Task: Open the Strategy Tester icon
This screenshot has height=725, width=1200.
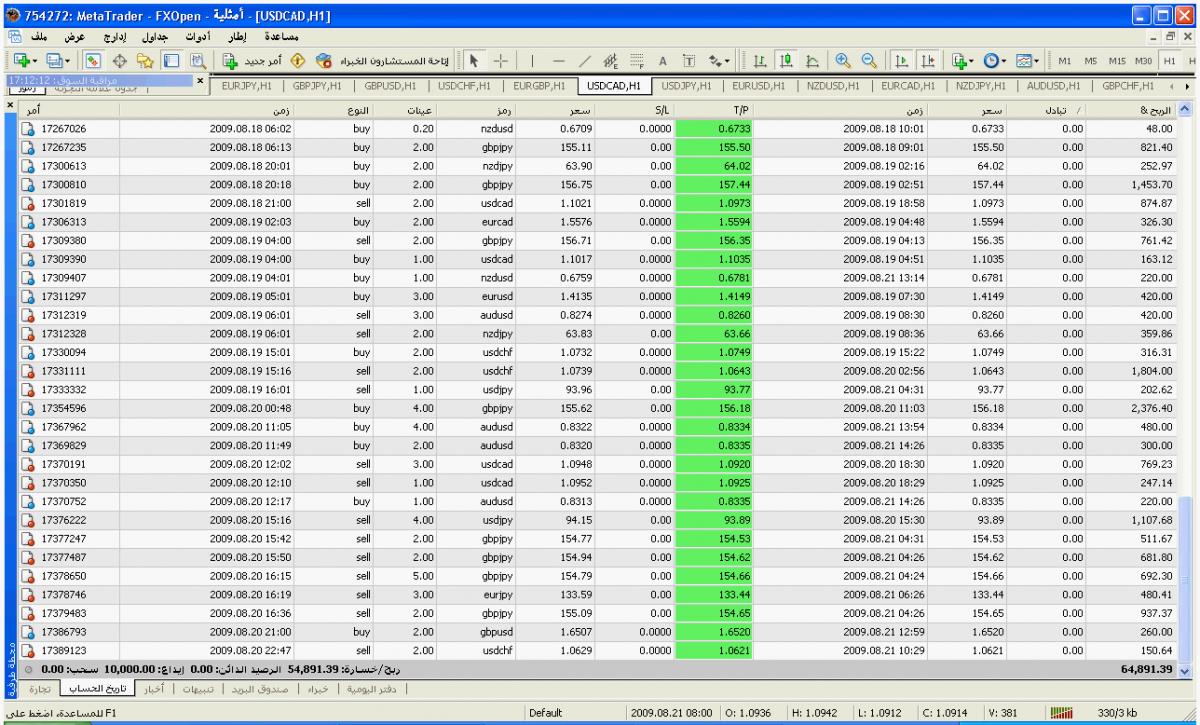Action: click(199, 61)
